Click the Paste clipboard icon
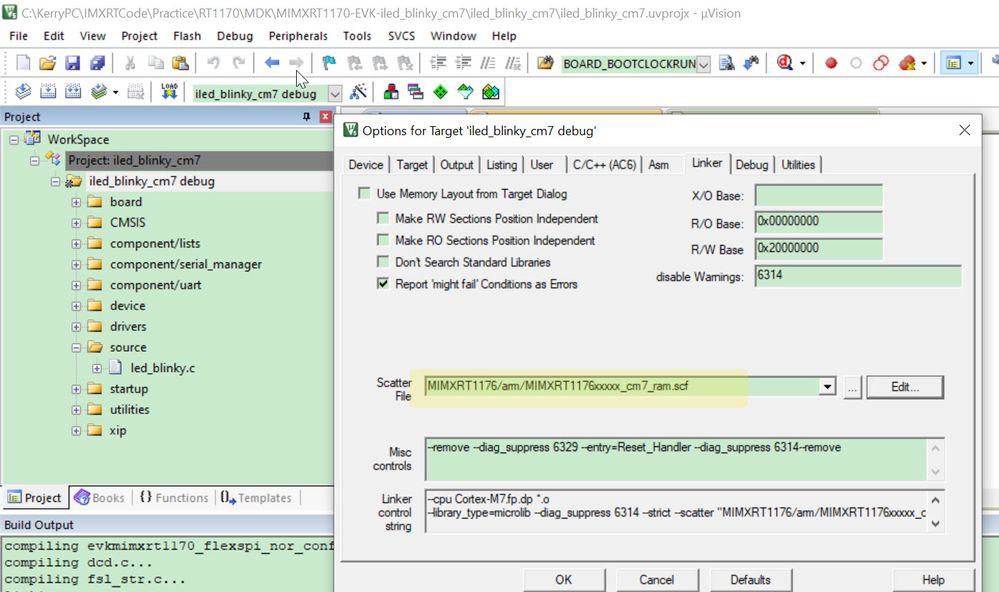The image size is (999, 592). (180, 63)
